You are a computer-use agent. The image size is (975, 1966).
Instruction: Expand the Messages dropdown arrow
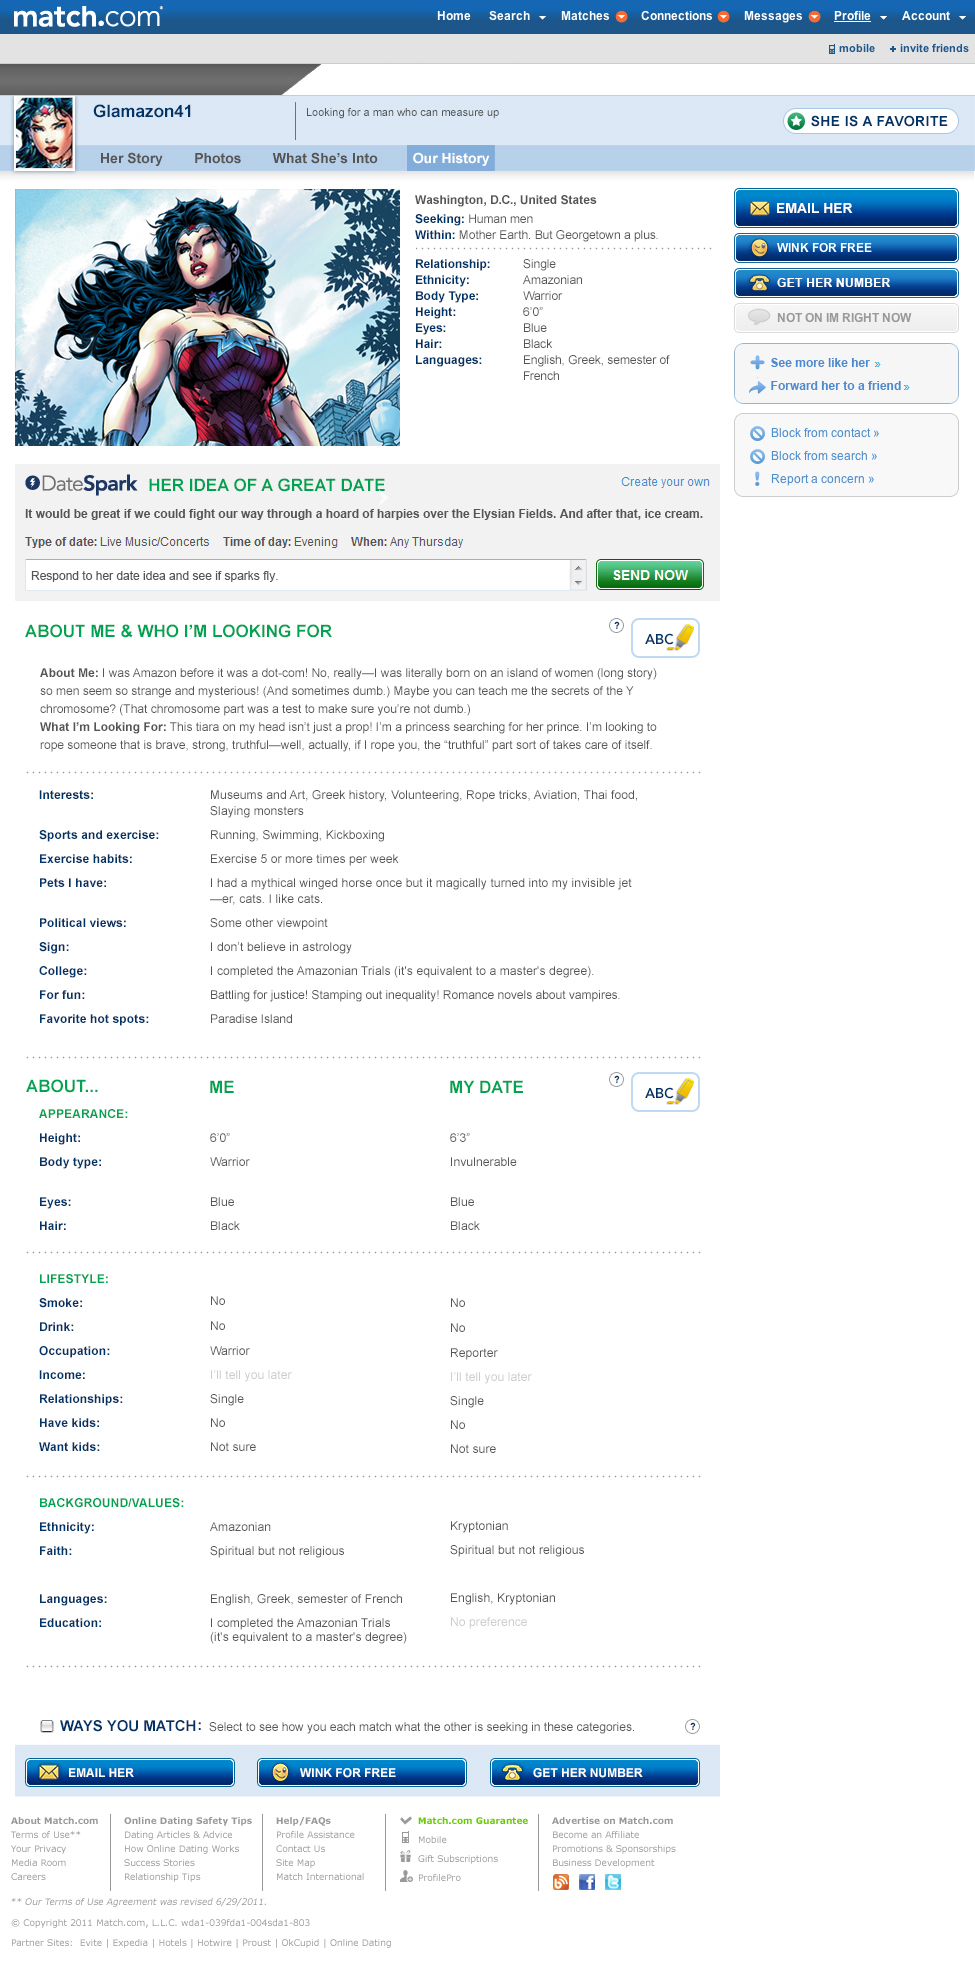(x=814, y=17)
